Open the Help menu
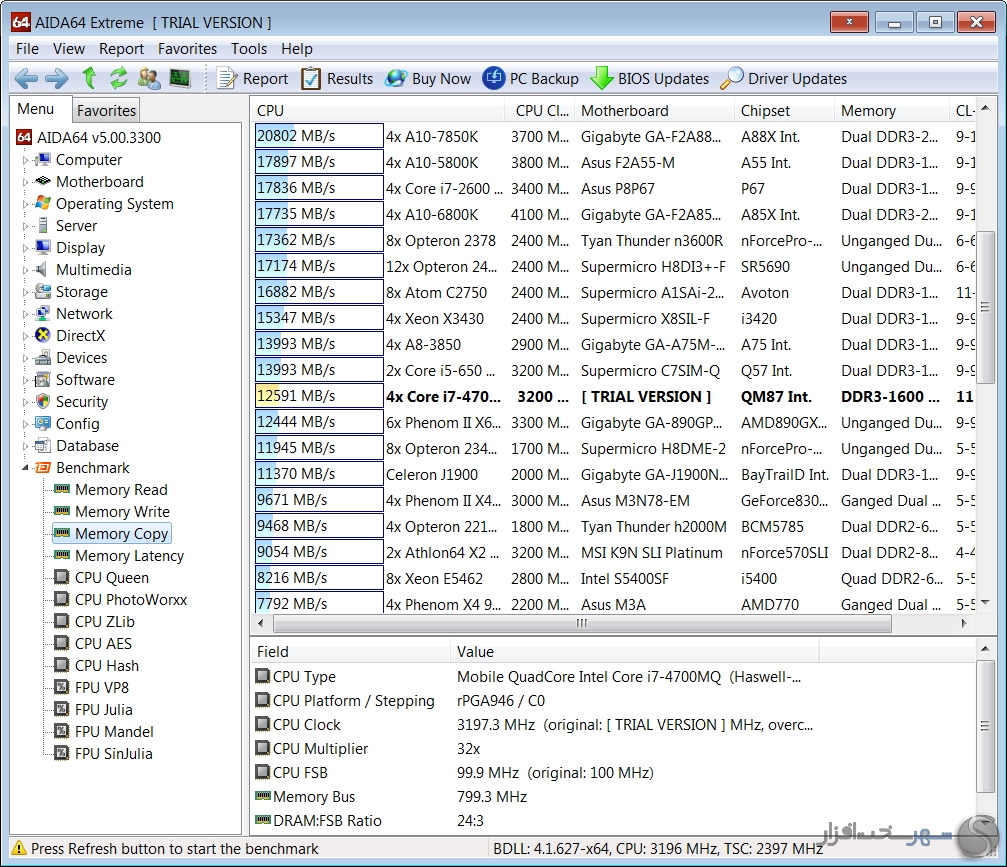This screenshot has height=867, width=1007. (297, 49)
